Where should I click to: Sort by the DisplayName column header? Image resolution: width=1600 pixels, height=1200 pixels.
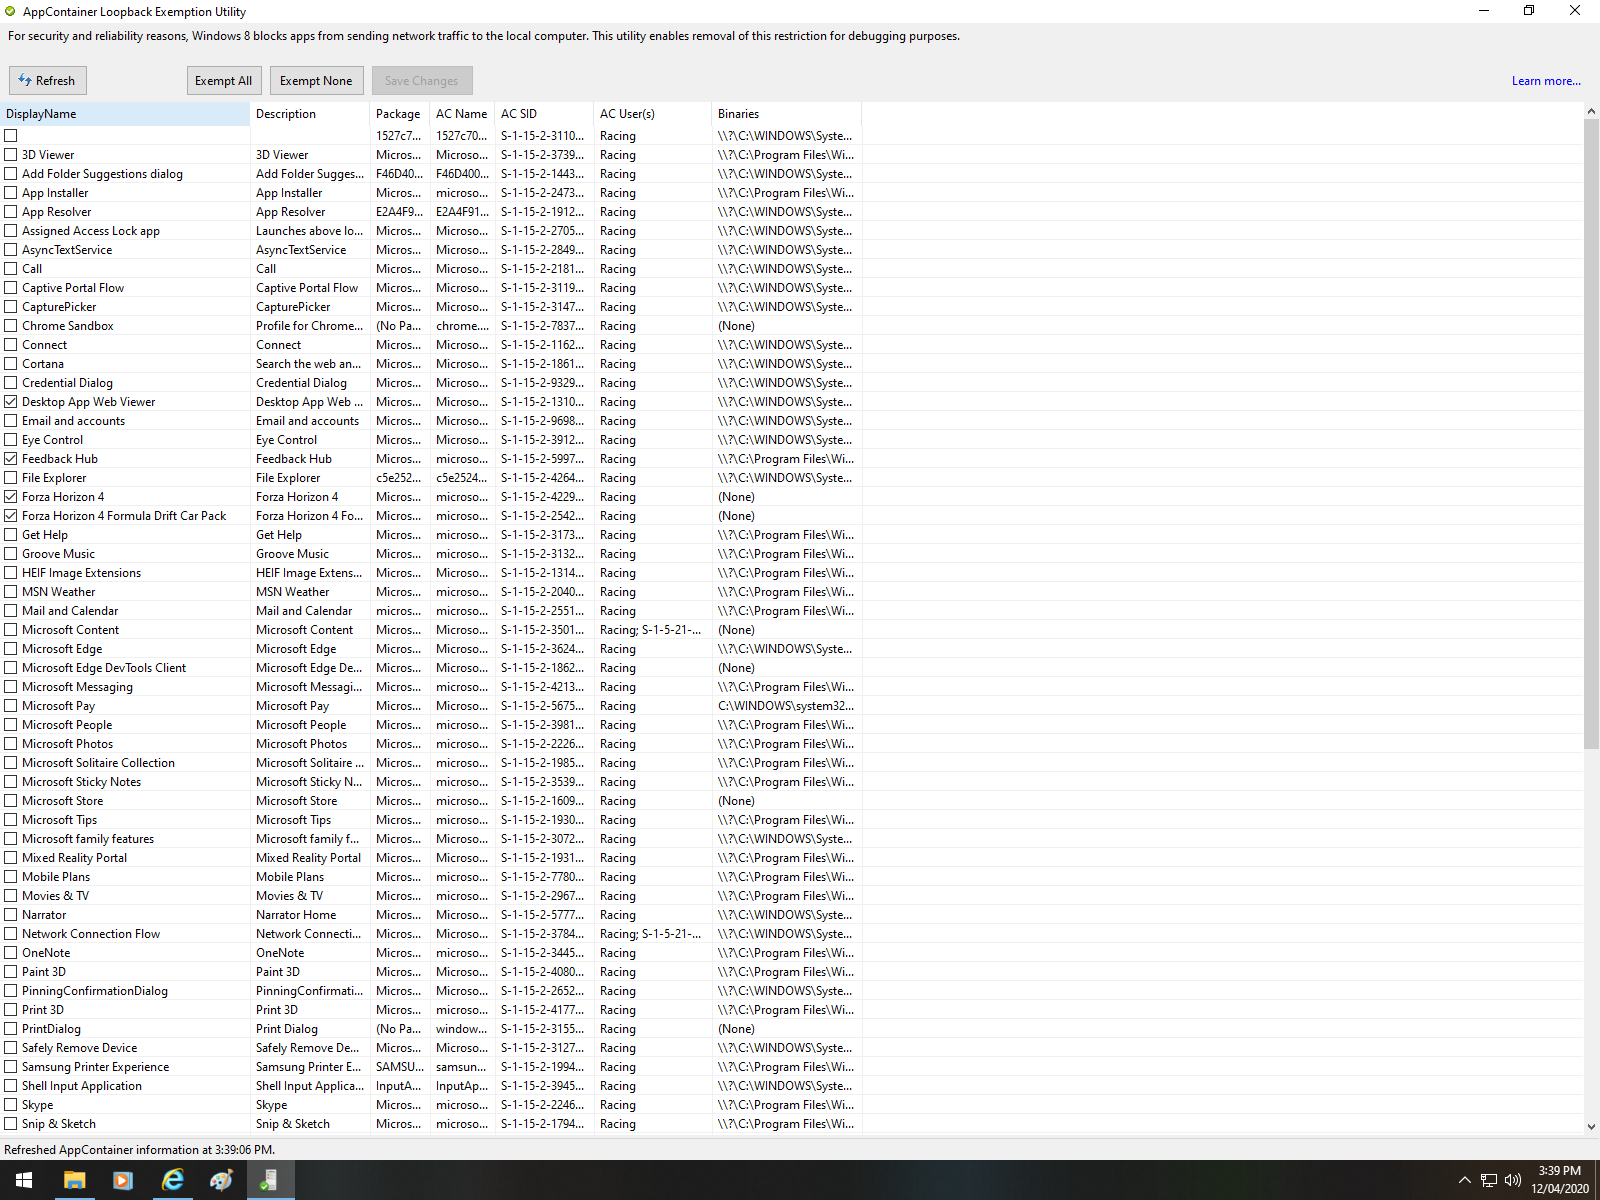[125, 114]
